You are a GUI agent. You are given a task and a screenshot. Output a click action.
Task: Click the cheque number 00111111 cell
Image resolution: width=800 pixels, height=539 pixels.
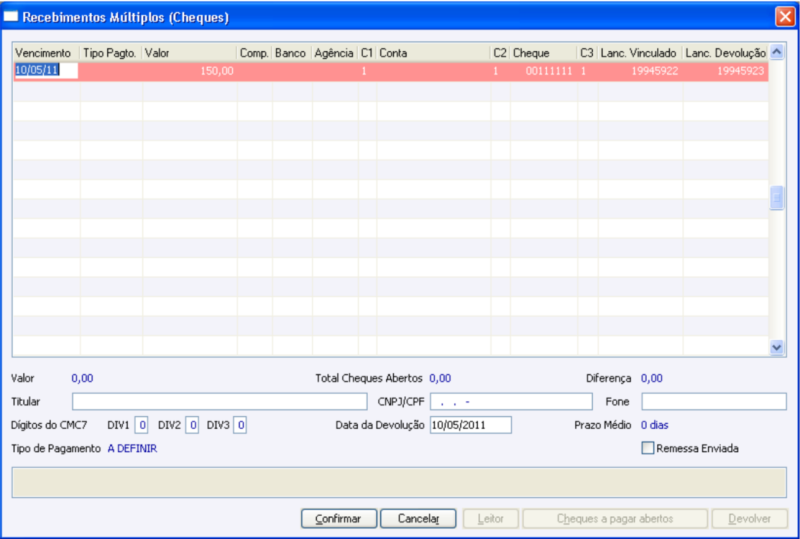pos(544,71)
